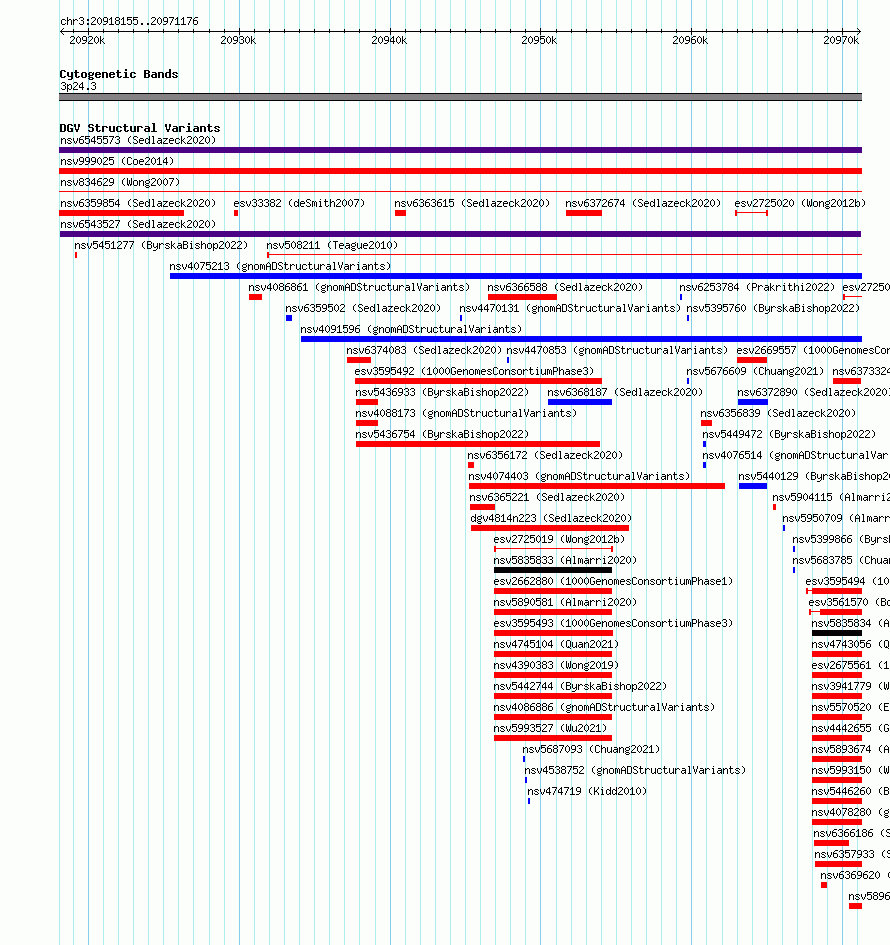Open nsv4538752 (gnomADStructuralVariants) label

635,771
